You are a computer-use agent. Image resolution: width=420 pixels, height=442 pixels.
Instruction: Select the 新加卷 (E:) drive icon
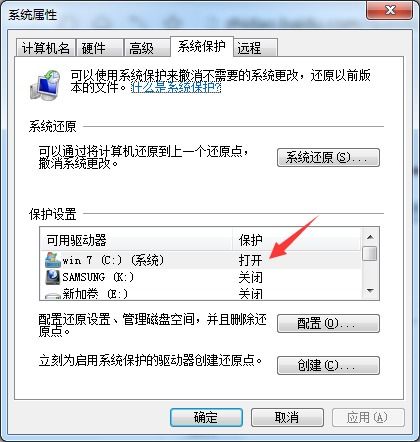(x=53, y=295)
